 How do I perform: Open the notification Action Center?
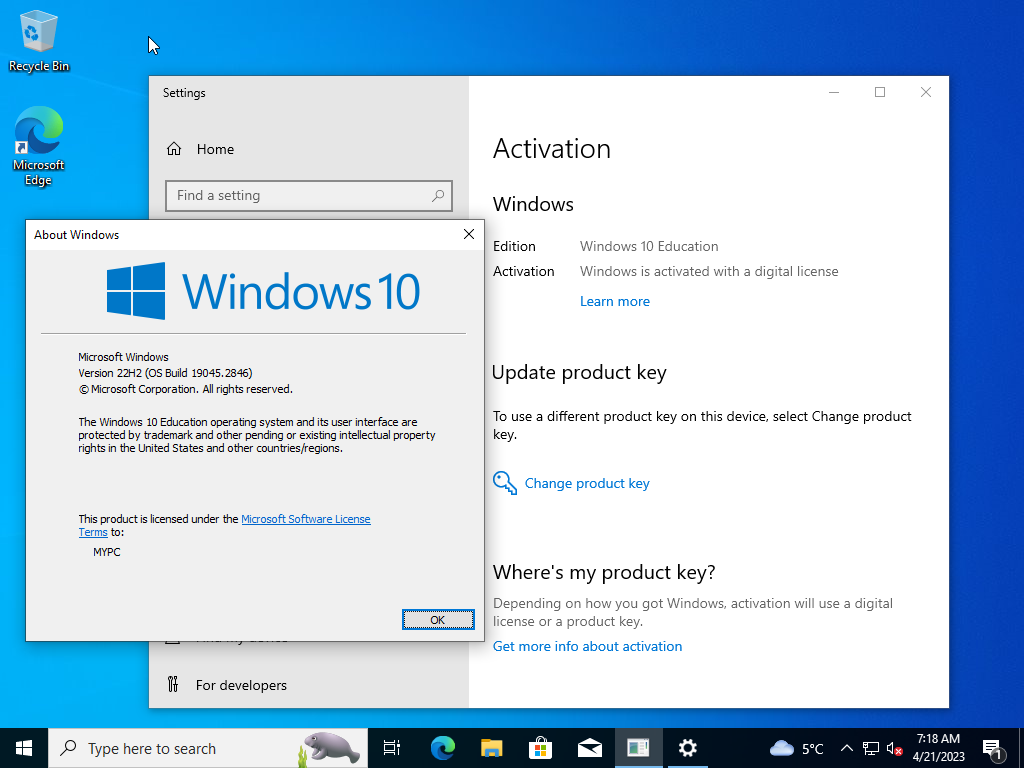(x=993, y=749)
